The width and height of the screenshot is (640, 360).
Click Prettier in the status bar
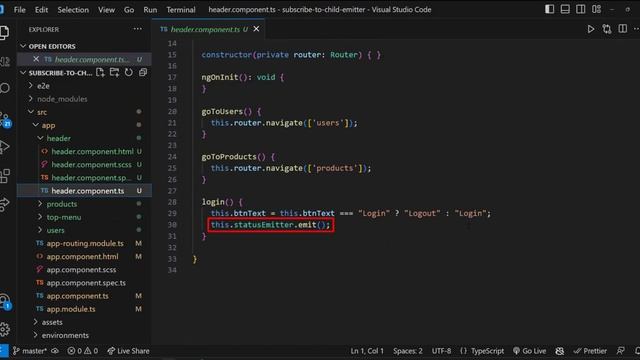tap(590, 351)
